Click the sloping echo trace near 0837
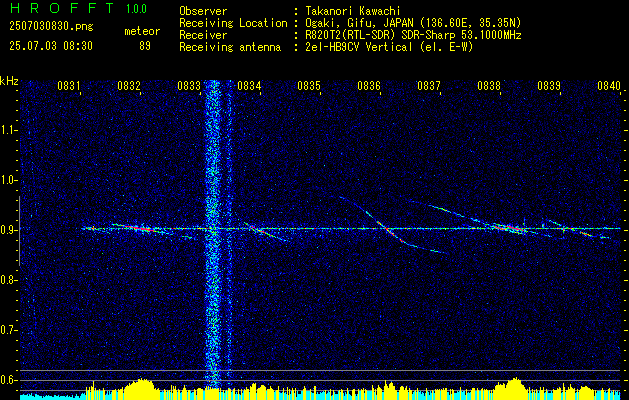 pyautogui.click(x=449, y=212)
